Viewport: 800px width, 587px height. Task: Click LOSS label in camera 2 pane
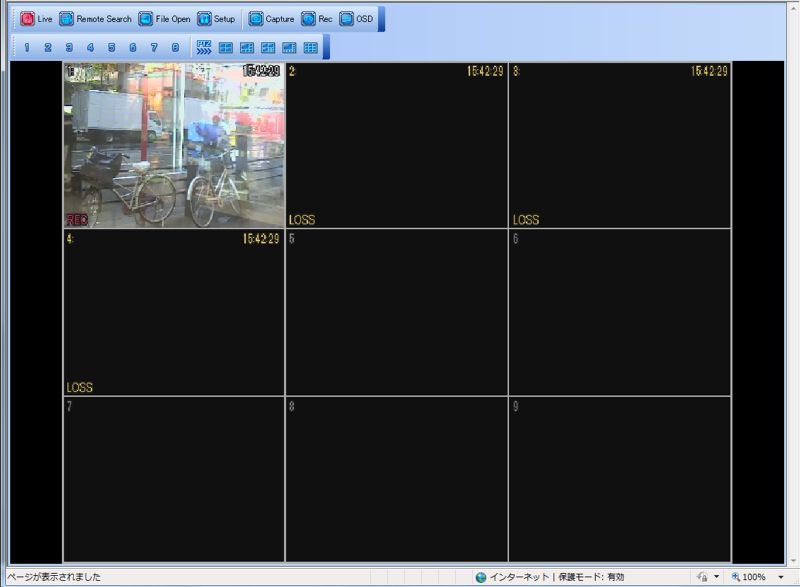click(x=302, y=220)
